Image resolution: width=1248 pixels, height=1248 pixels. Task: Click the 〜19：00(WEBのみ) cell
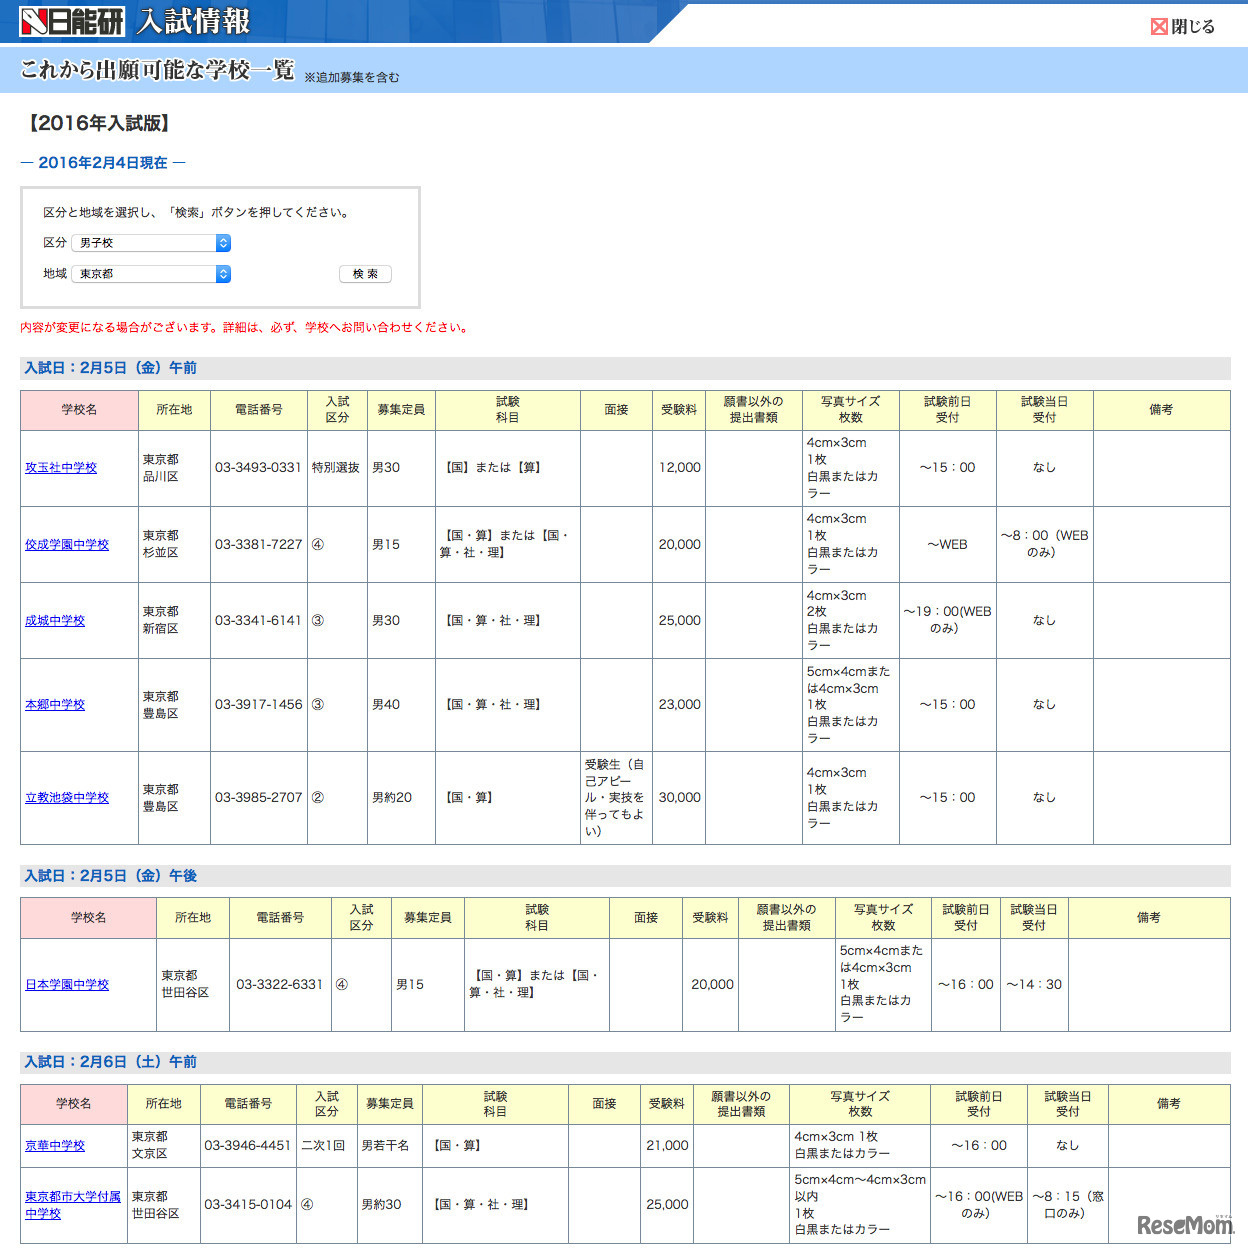947,620
